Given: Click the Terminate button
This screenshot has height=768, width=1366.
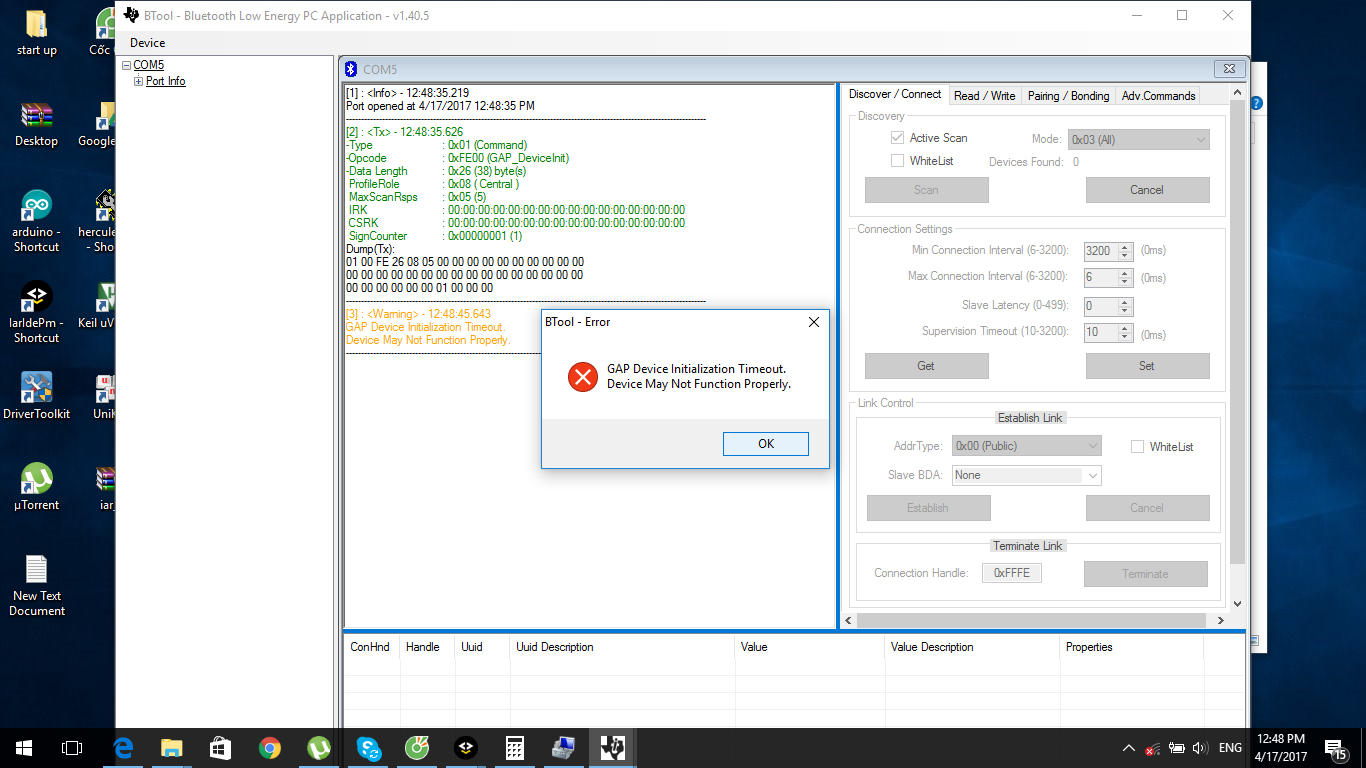Looking at the screenshot, I should (1145, 574).
